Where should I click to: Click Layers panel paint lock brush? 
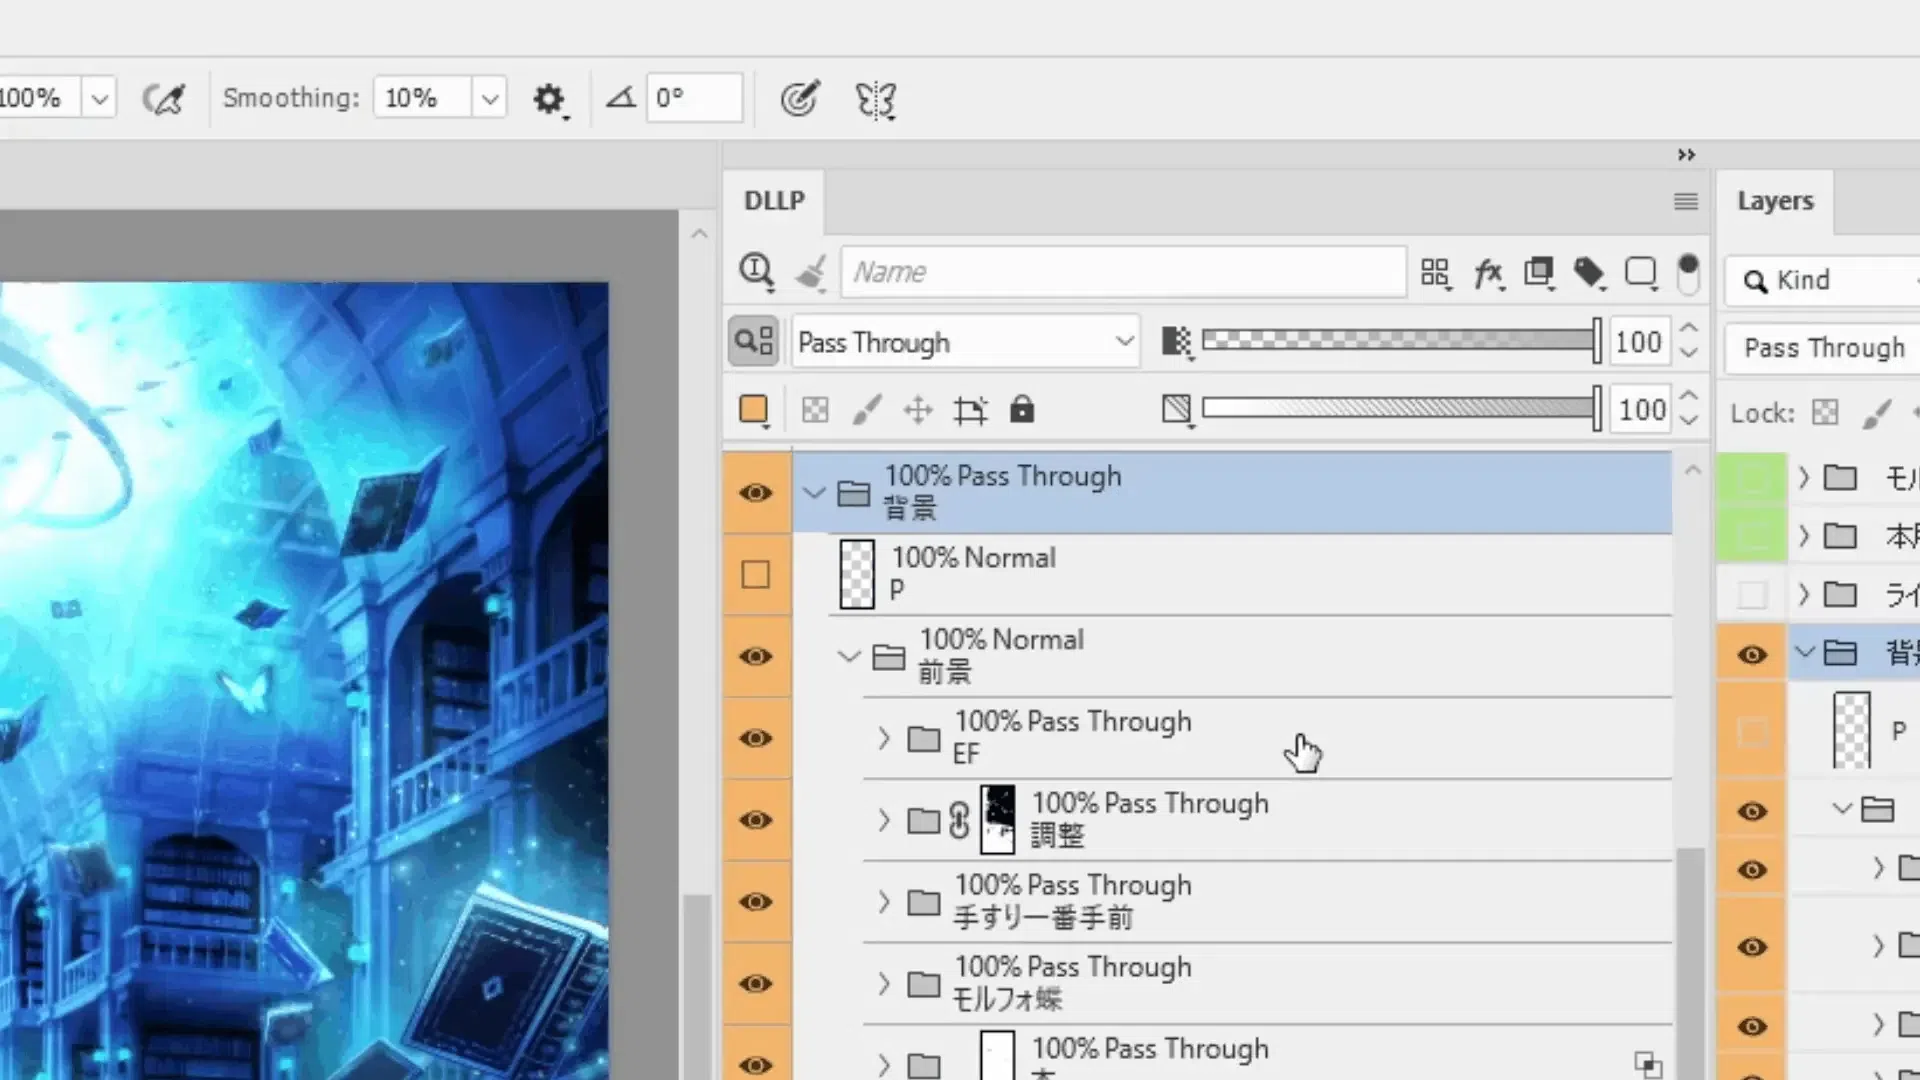(x=1877, y=413)
